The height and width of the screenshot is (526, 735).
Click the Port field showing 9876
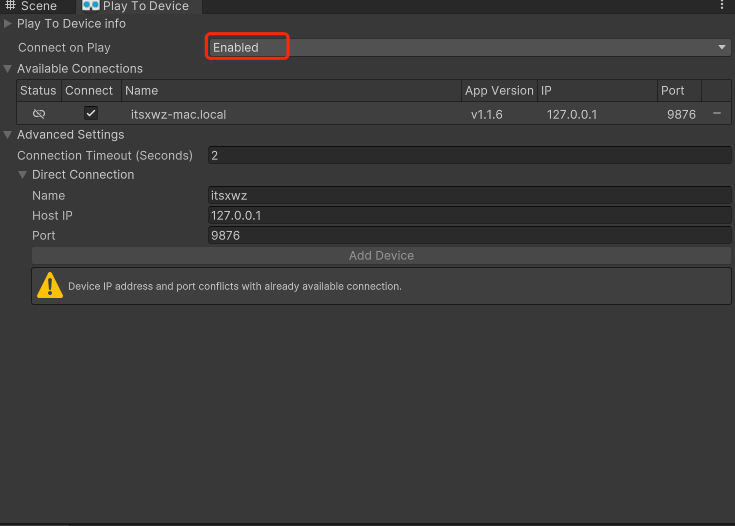coord(468,236)
